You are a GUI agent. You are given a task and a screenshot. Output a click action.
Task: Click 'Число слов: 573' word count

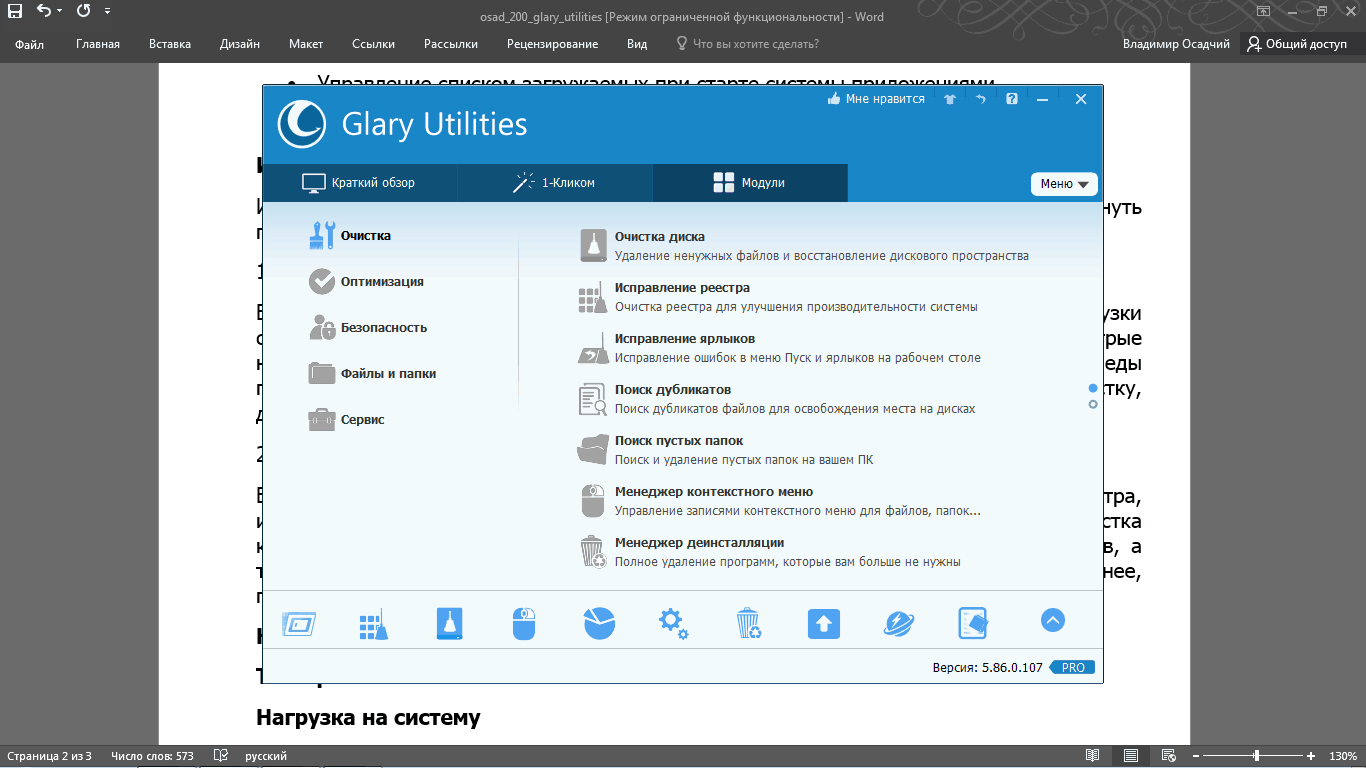(152, 756)
